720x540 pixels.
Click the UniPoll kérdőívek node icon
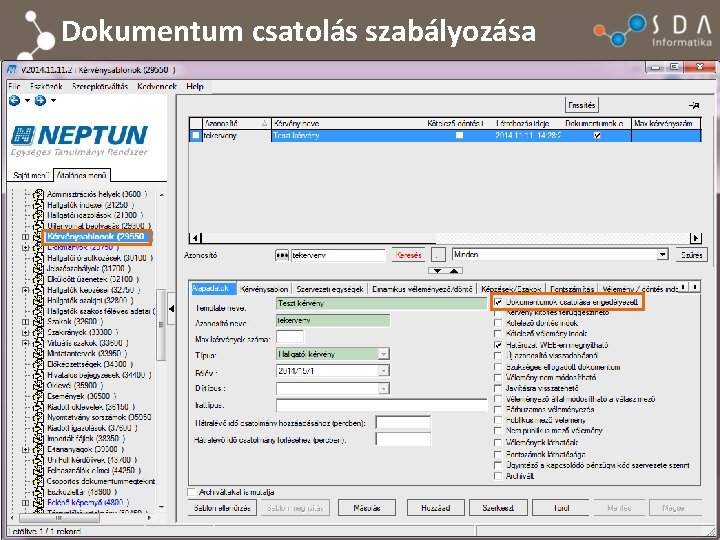39,460
